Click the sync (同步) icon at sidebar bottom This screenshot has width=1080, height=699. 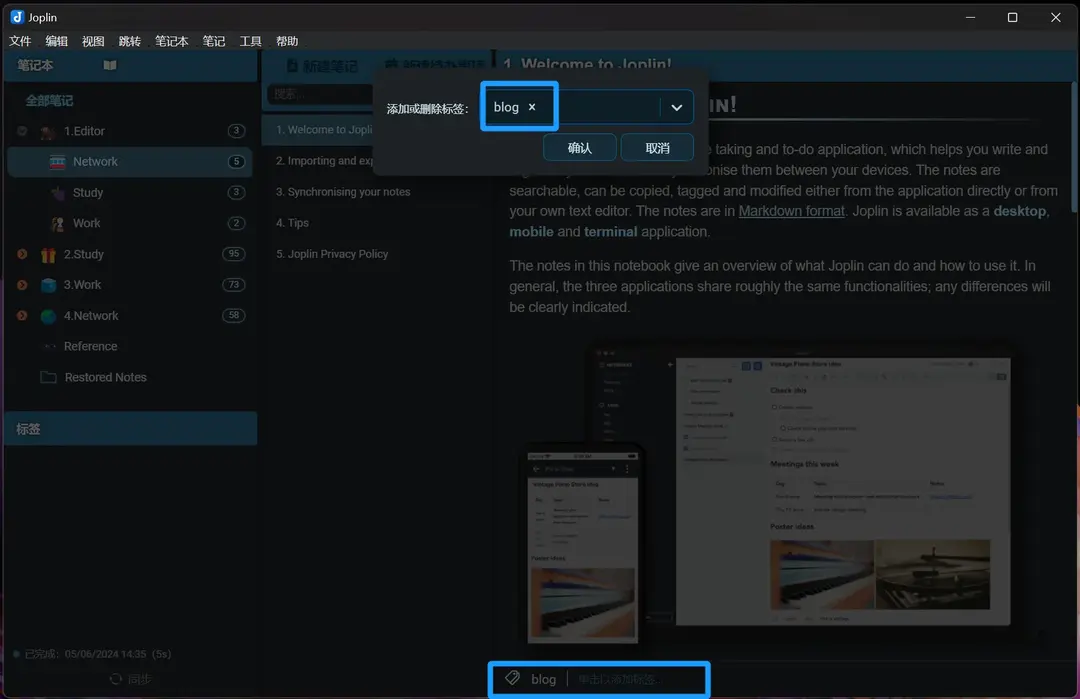[117, 679]
